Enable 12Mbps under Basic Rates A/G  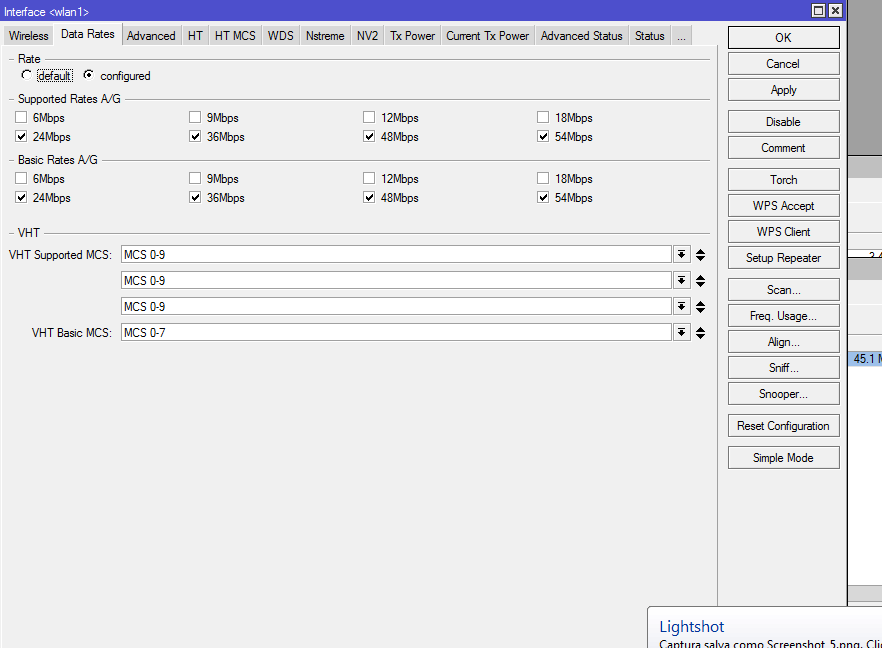coord(369,178)
